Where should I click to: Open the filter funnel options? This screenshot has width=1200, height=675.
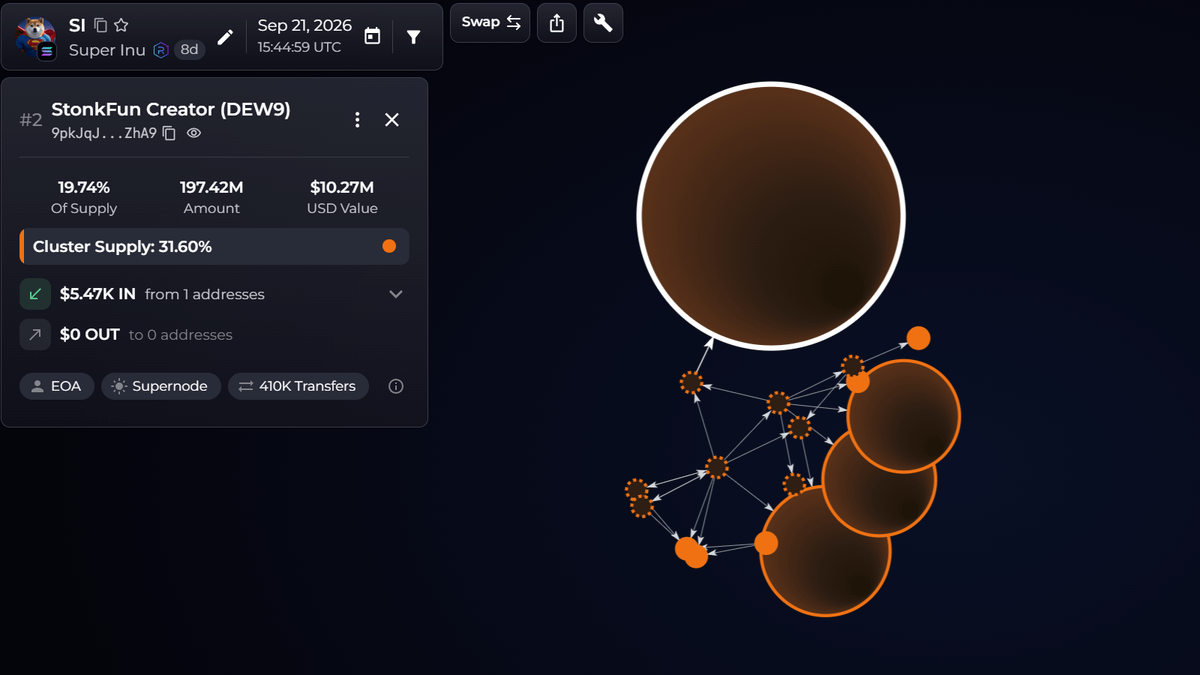click(x=414, y=37)
